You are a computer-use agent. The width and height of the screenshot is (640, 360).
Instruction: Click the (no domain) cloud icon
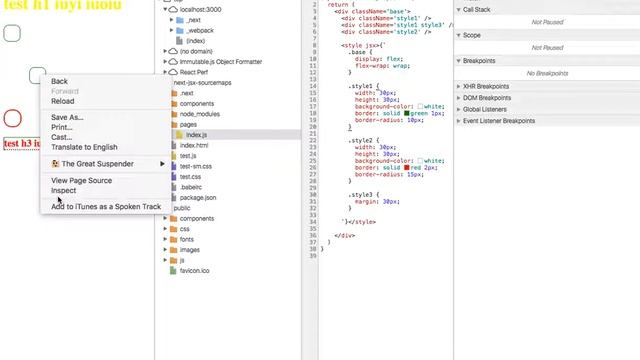pos(173,51)
